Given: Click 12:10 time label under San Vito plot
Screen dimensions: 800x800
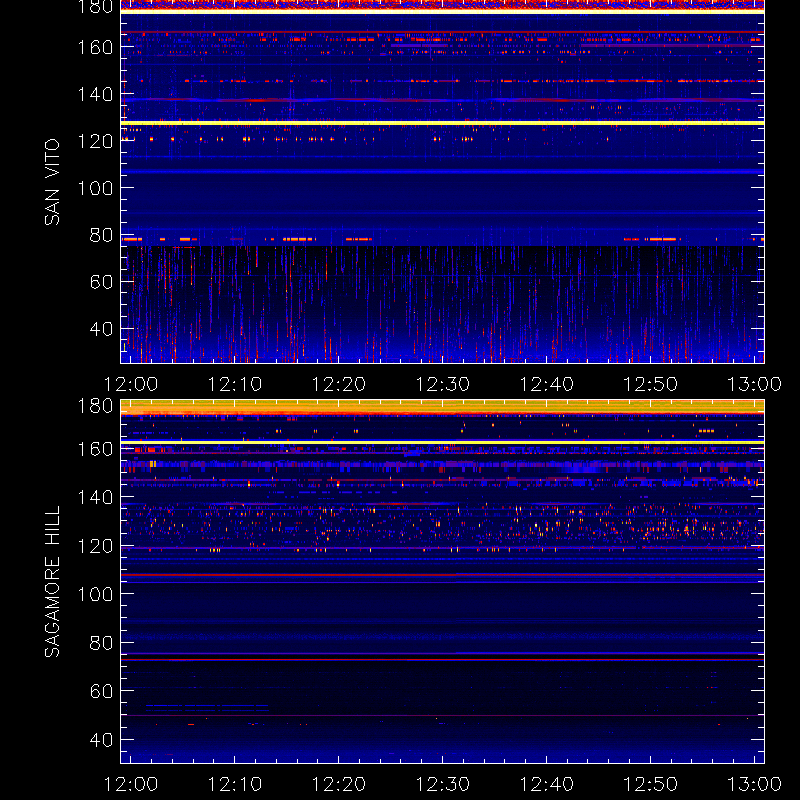Looking at the screenshot, I should pos(234,384).
